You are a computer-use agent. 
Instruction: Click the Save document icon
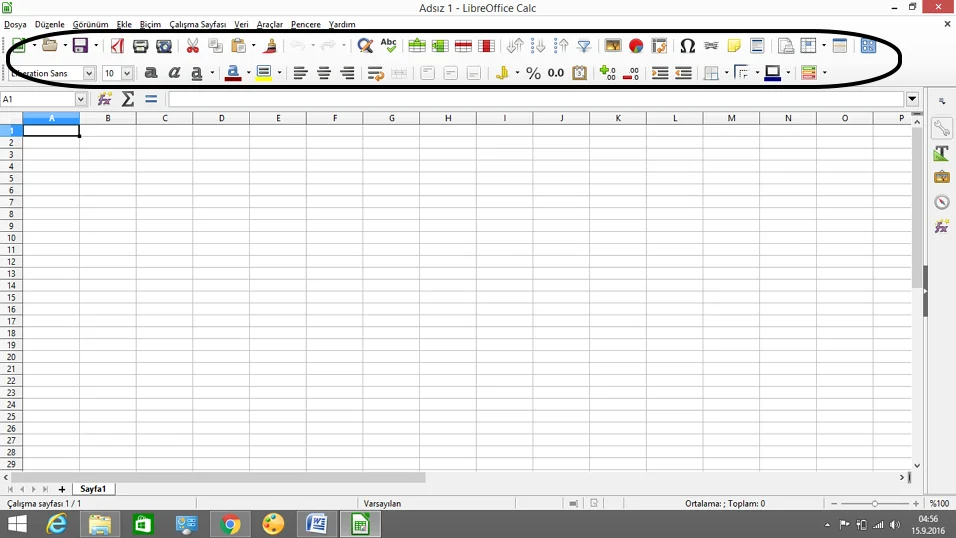80,45
